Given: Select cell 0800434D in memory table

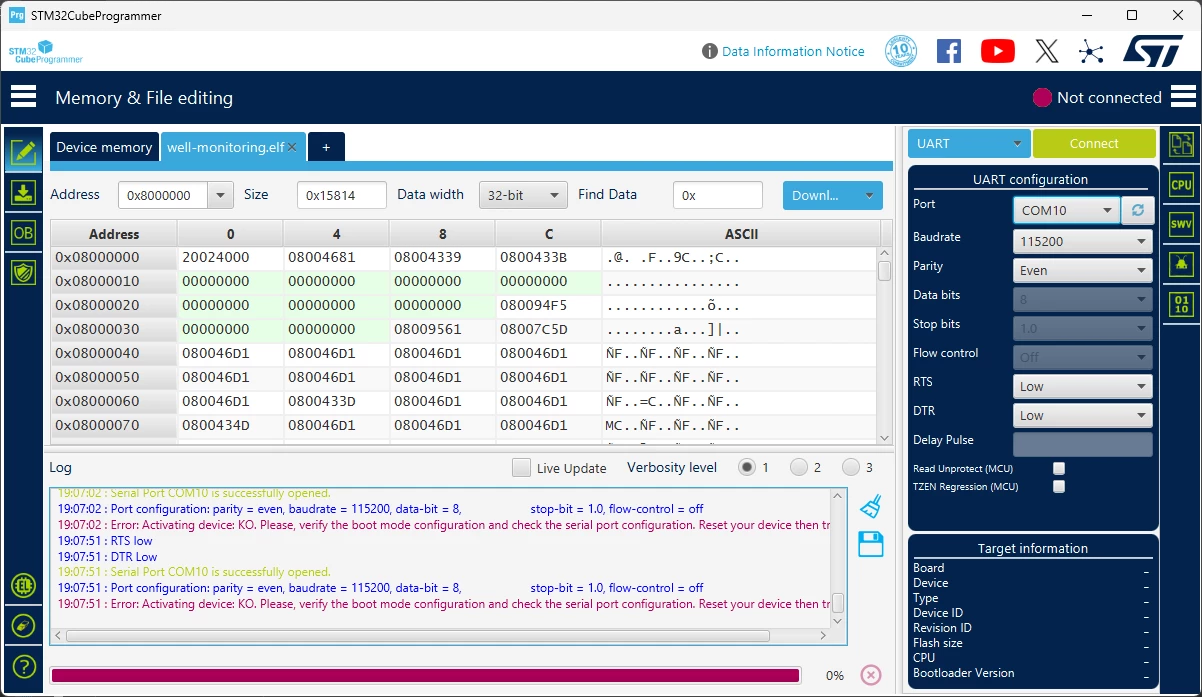Looking at the screenshot, I should (230, 425).
